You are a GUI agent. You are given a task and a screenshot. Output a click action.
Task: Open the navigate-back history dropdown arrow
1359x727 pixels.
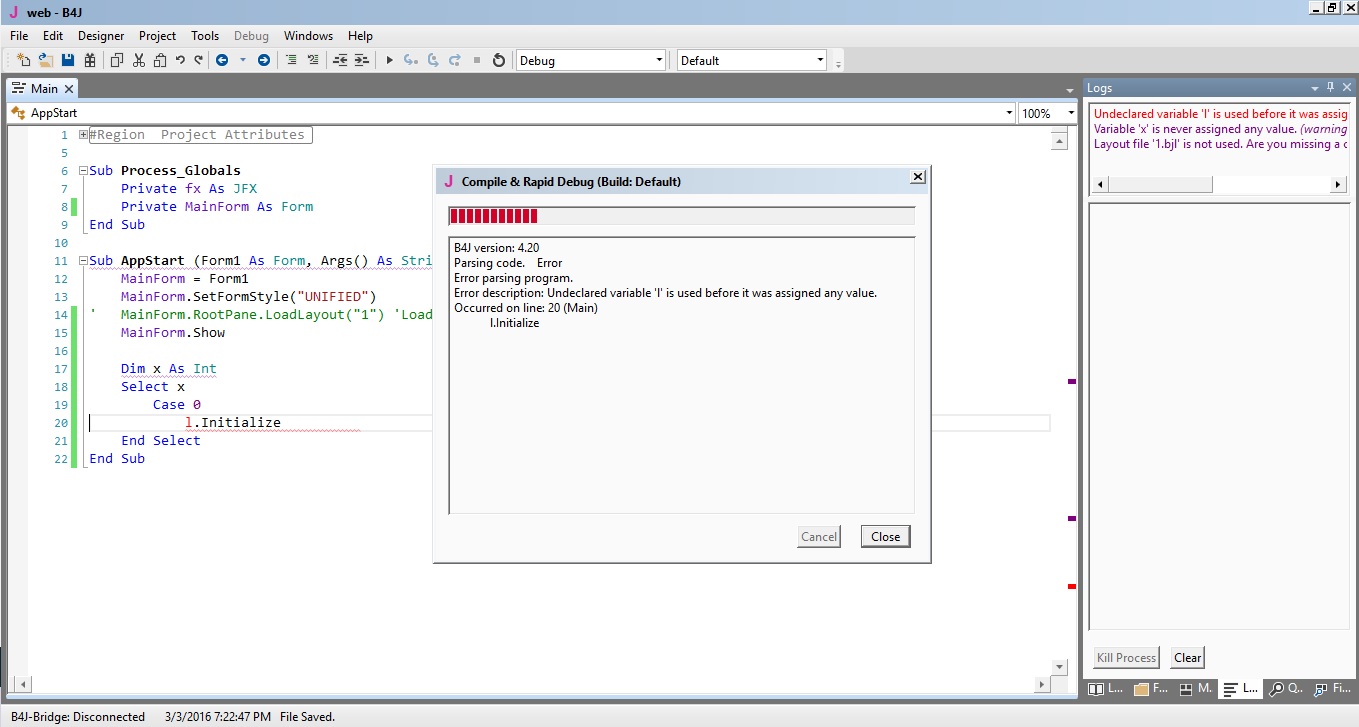pos(242,60)
